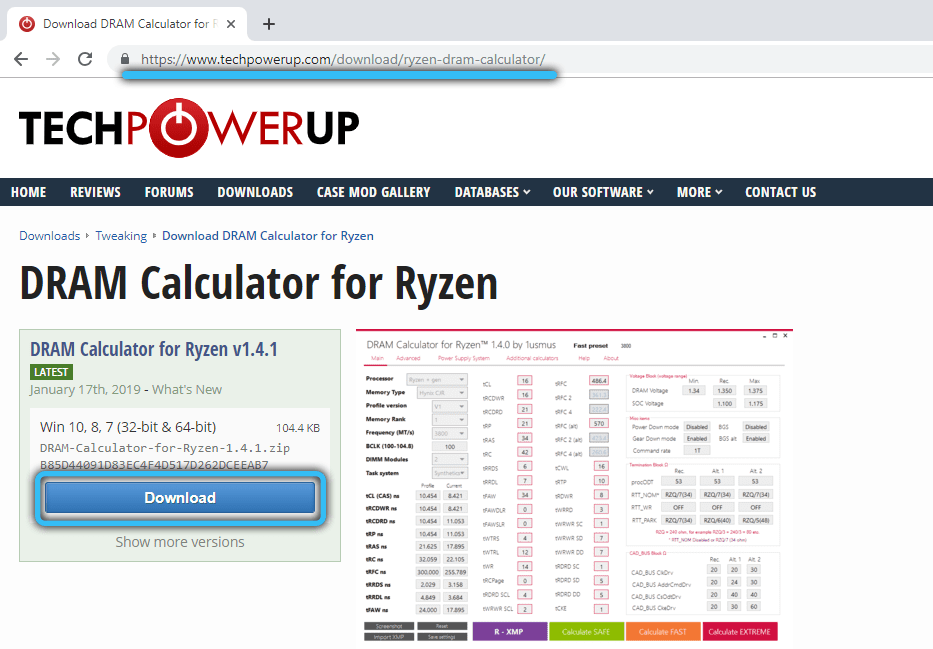Toggle Gear Down mode to Enabled
933x649 pixels.
pyautogui.click(x=697, y=438)
